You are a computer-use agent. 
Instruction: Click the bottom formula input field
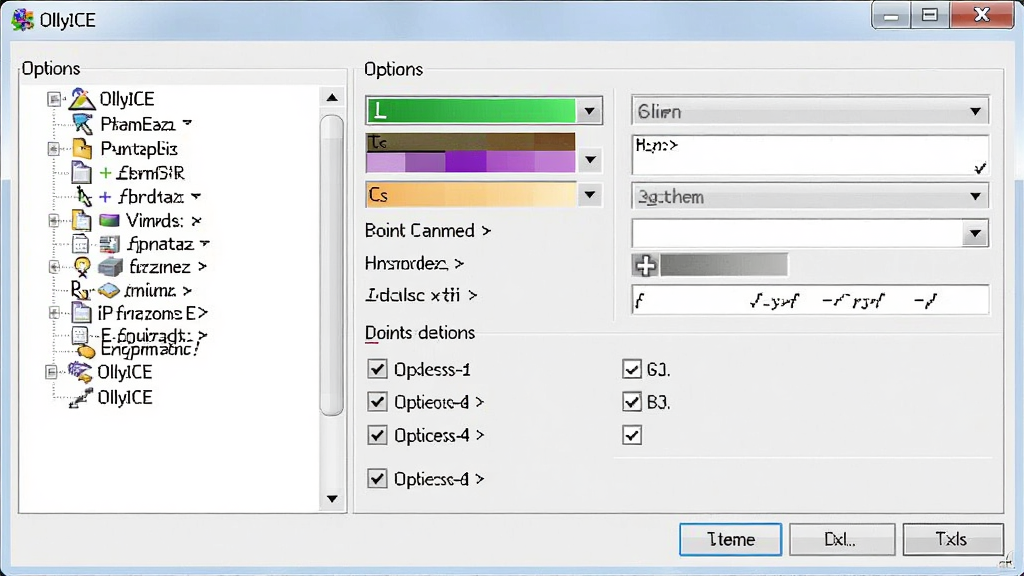coord(810,300)
